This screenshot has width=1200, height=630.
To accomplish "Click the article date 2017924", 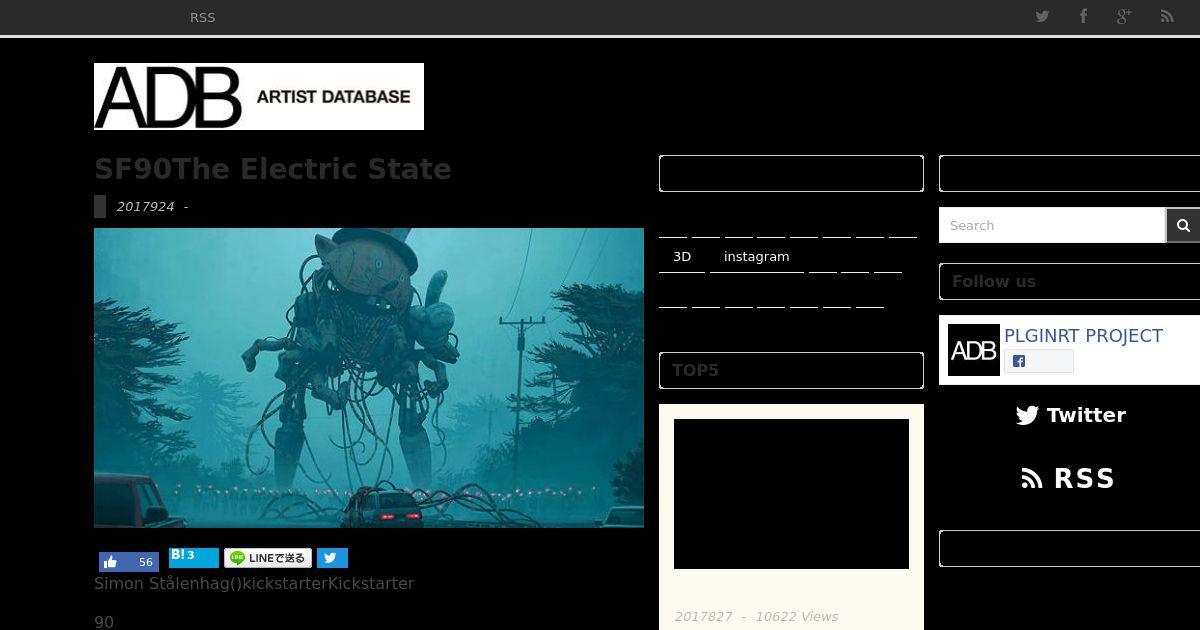I will tap(145, 207).
